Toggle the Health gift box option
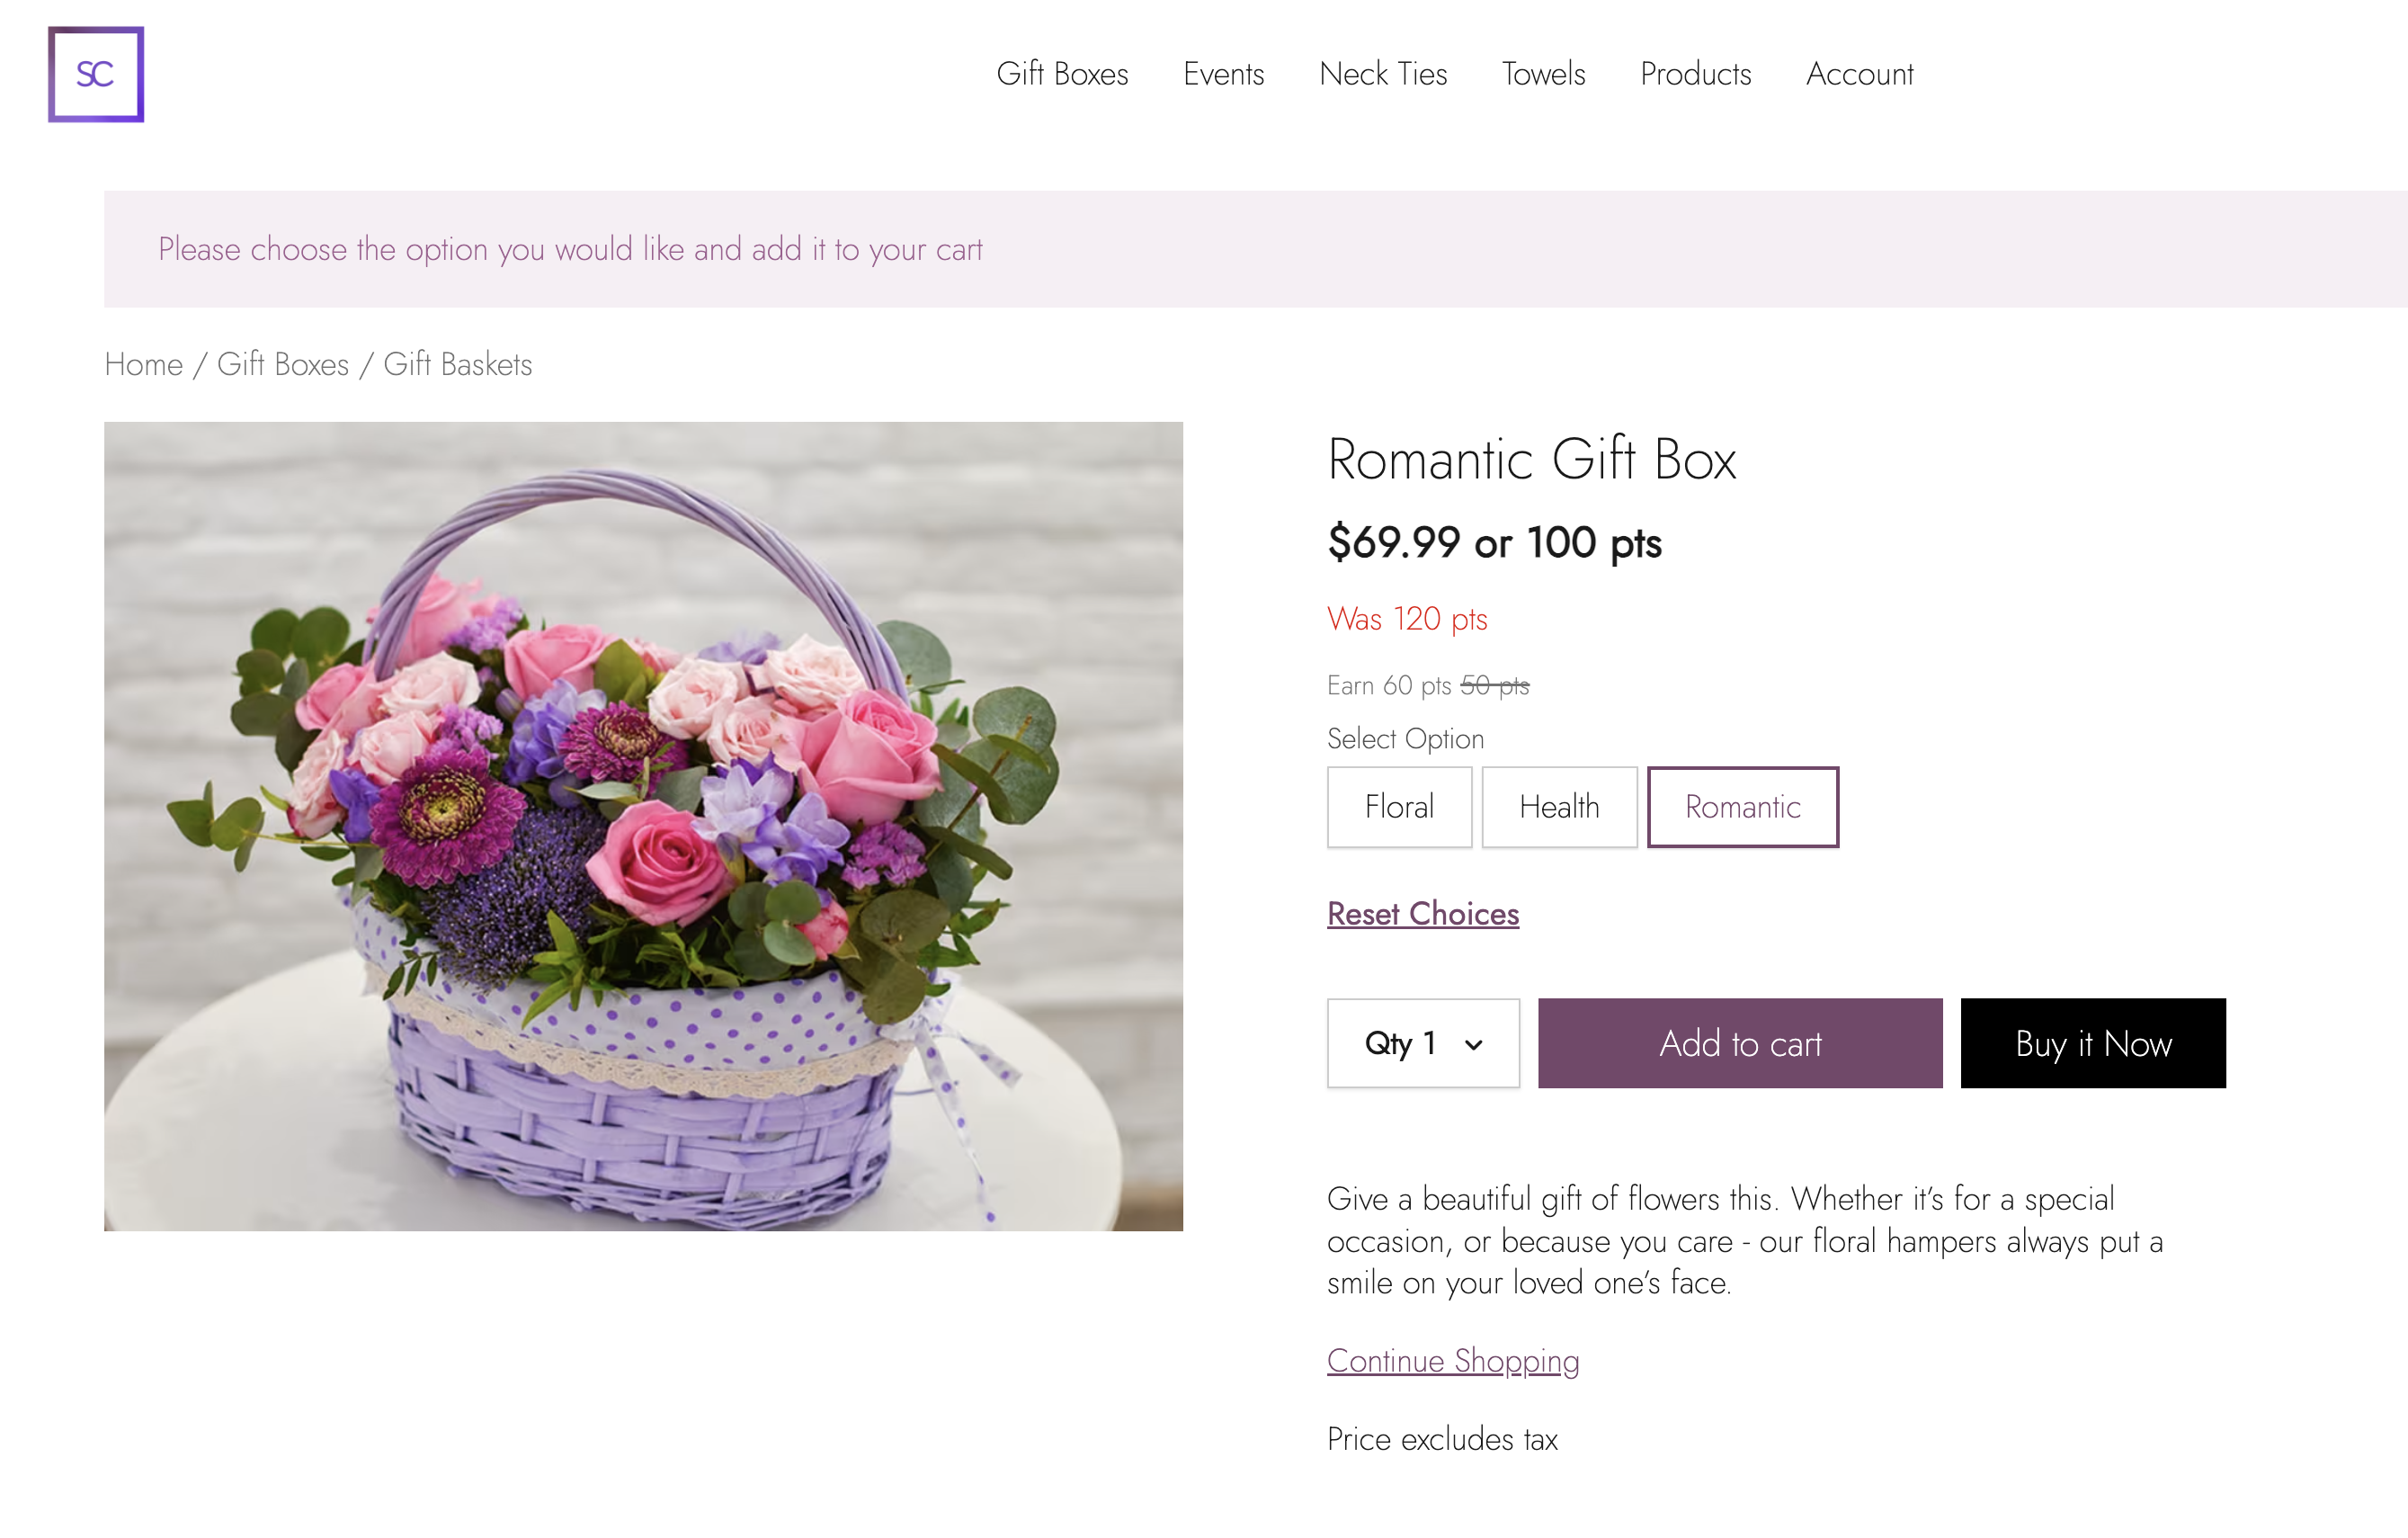This screenshot has height=1538, width=2408. coord(1556,808)
